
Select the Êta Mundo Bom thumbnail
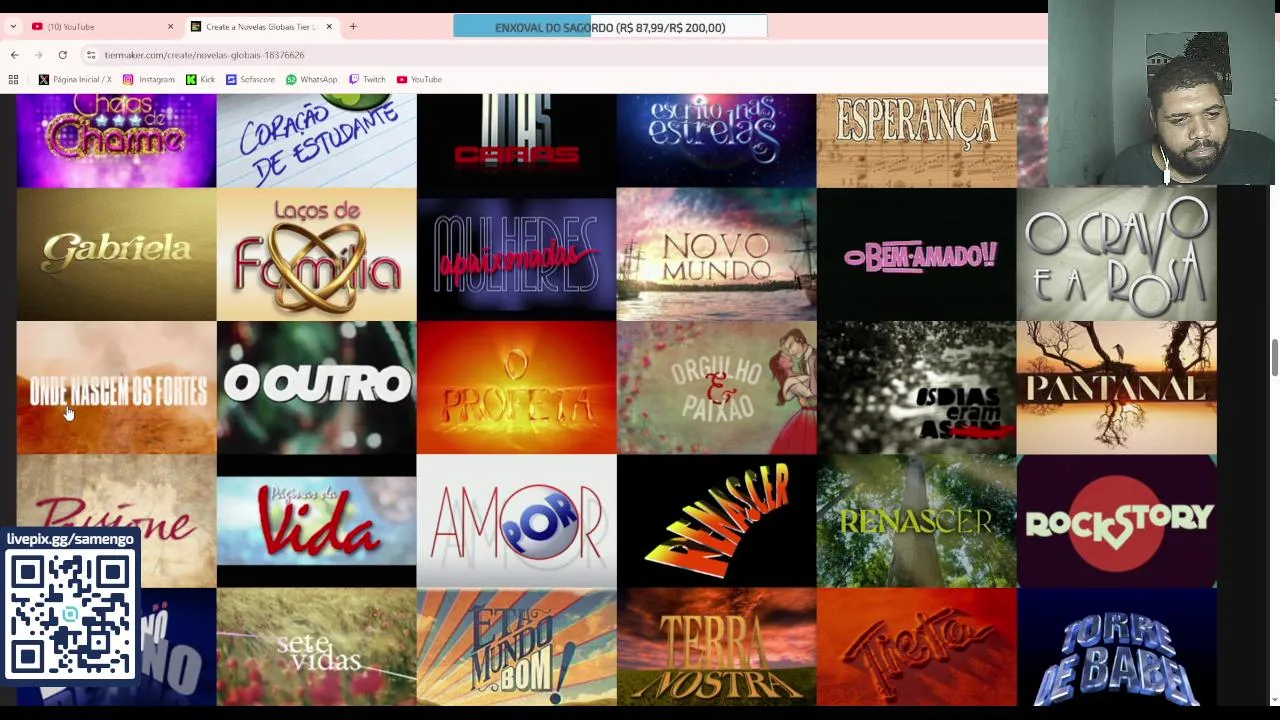click(x=516, y=647)
